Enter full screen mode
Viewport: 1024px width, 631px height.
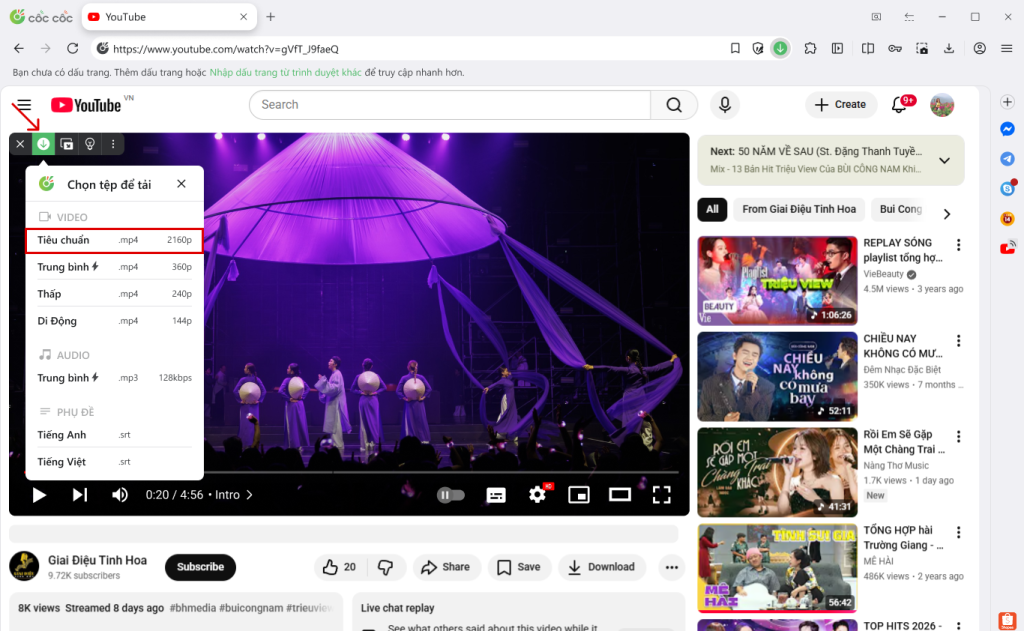[662, 495]
